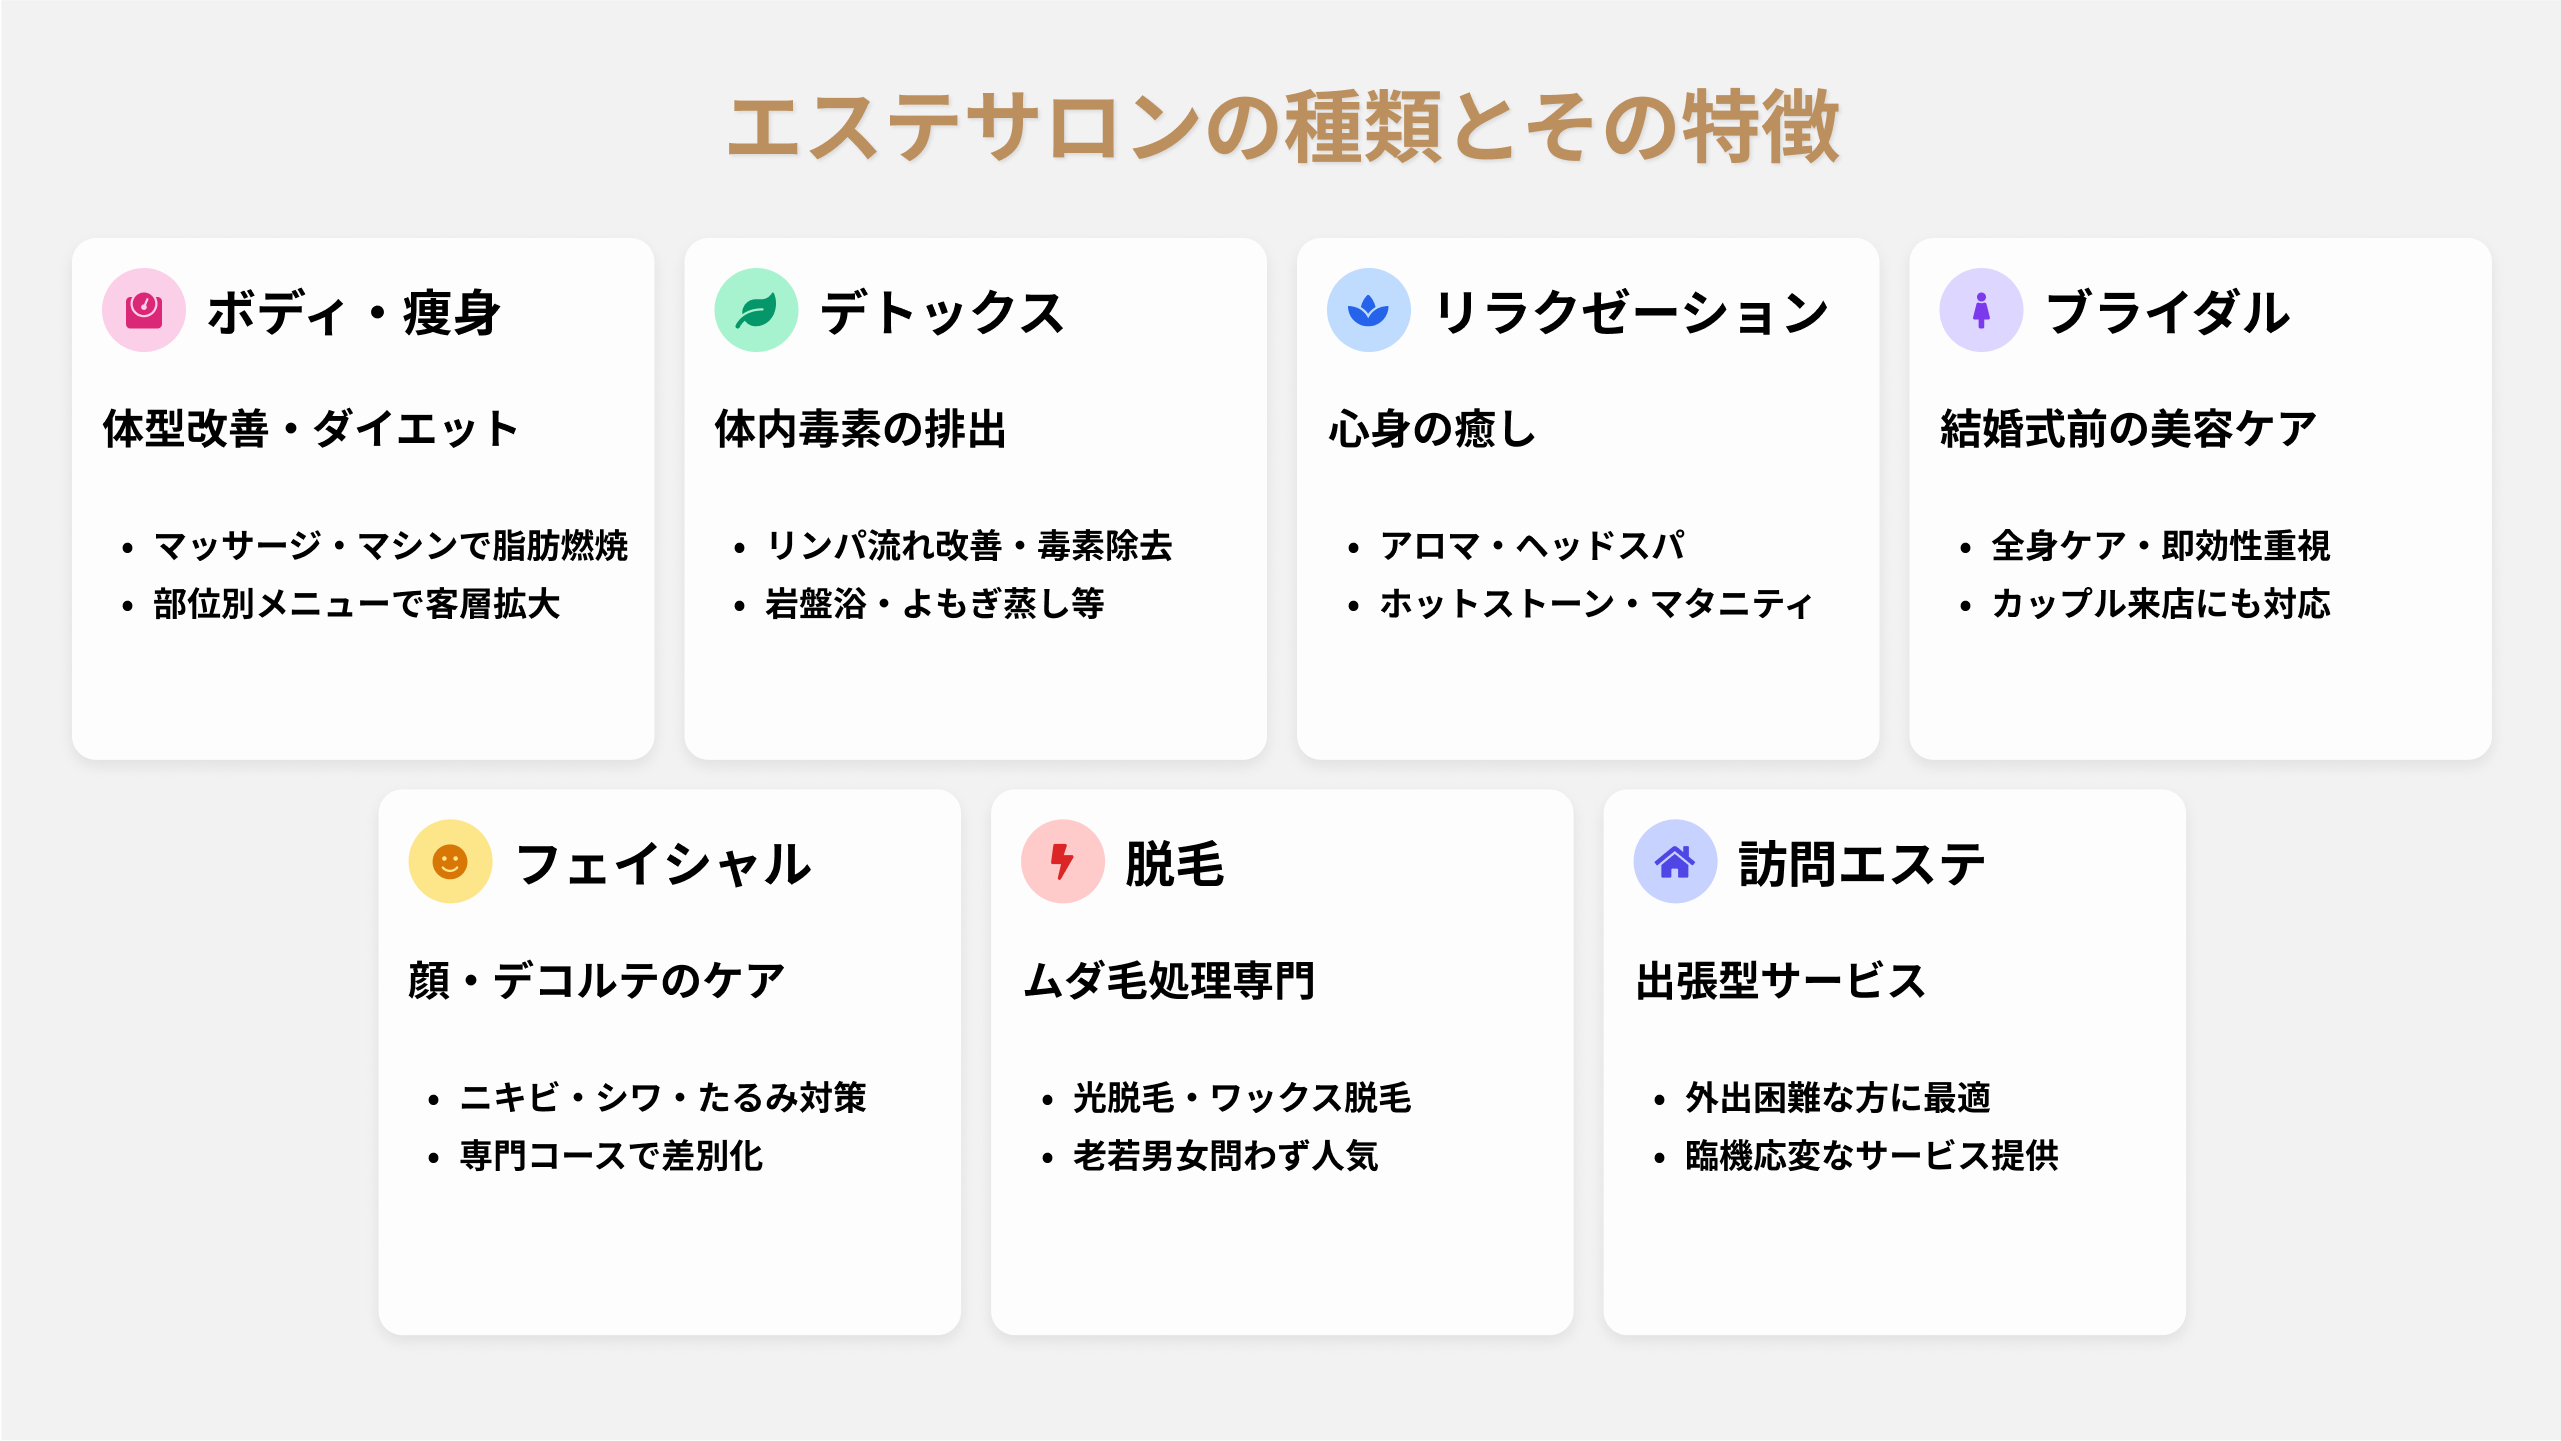
Task: Click the green leaf Detox icon
Action: (756, 310)
